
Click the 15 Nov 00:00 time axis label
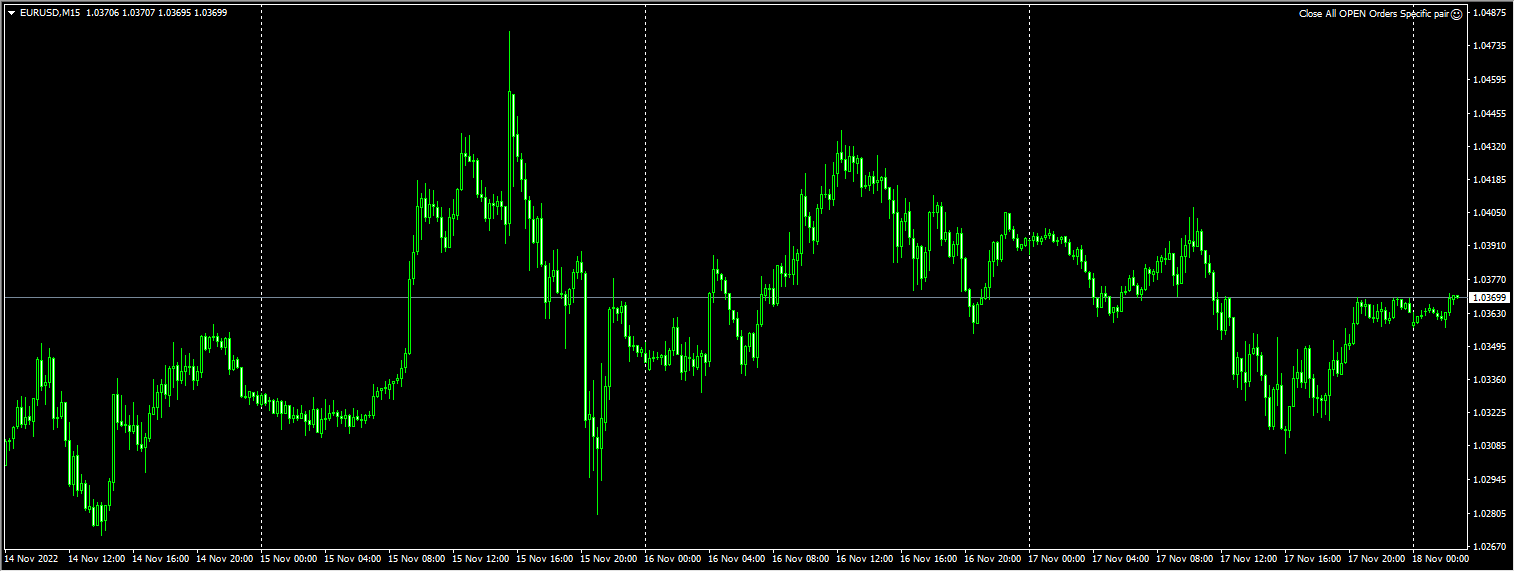290,559
